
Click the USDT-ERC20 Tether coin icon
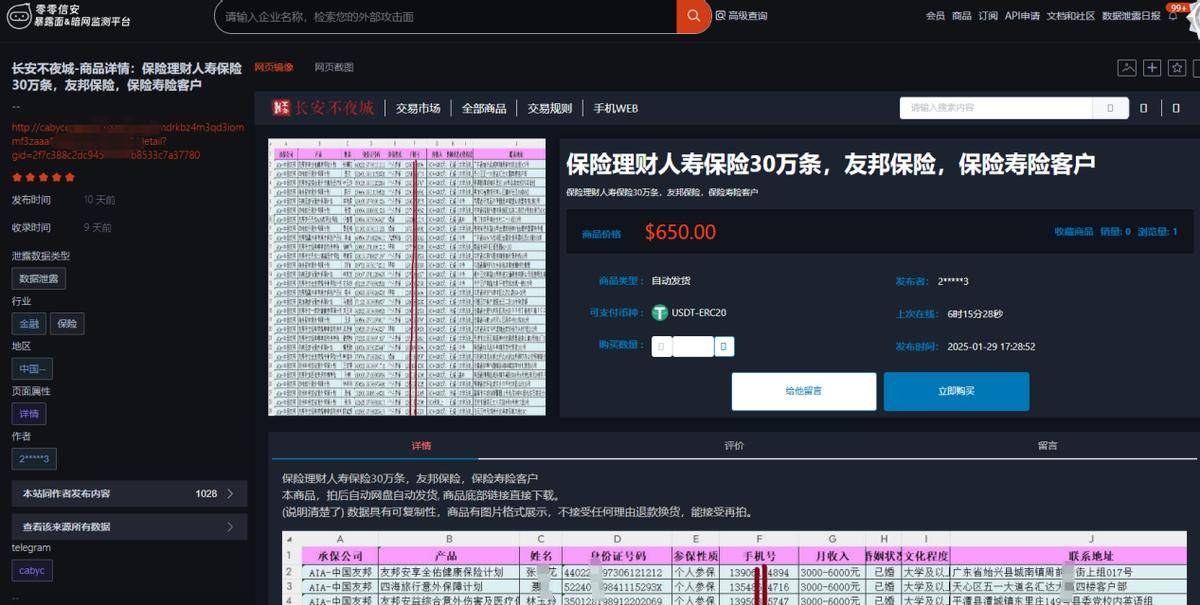tap(659, 313)
